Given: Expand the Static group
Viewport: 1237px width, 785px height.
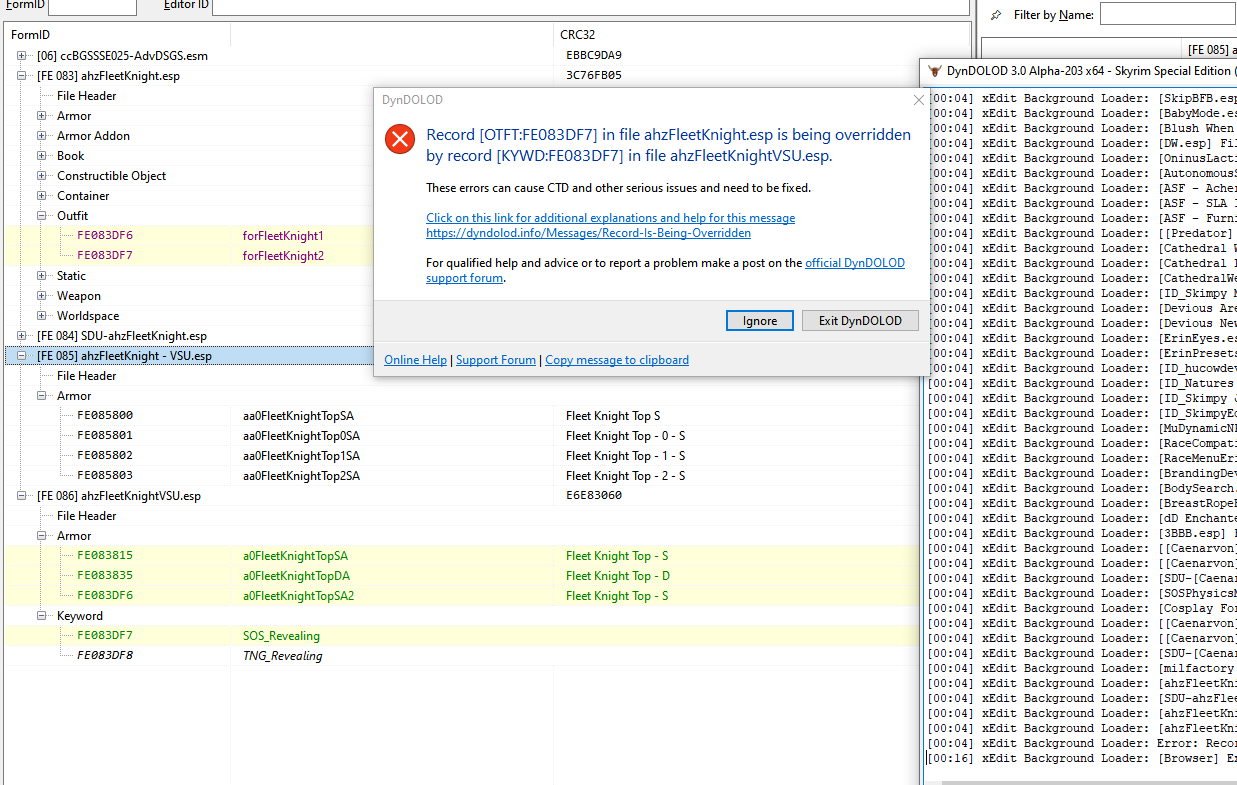Looking at the screenshot, I should click(42, 276).
